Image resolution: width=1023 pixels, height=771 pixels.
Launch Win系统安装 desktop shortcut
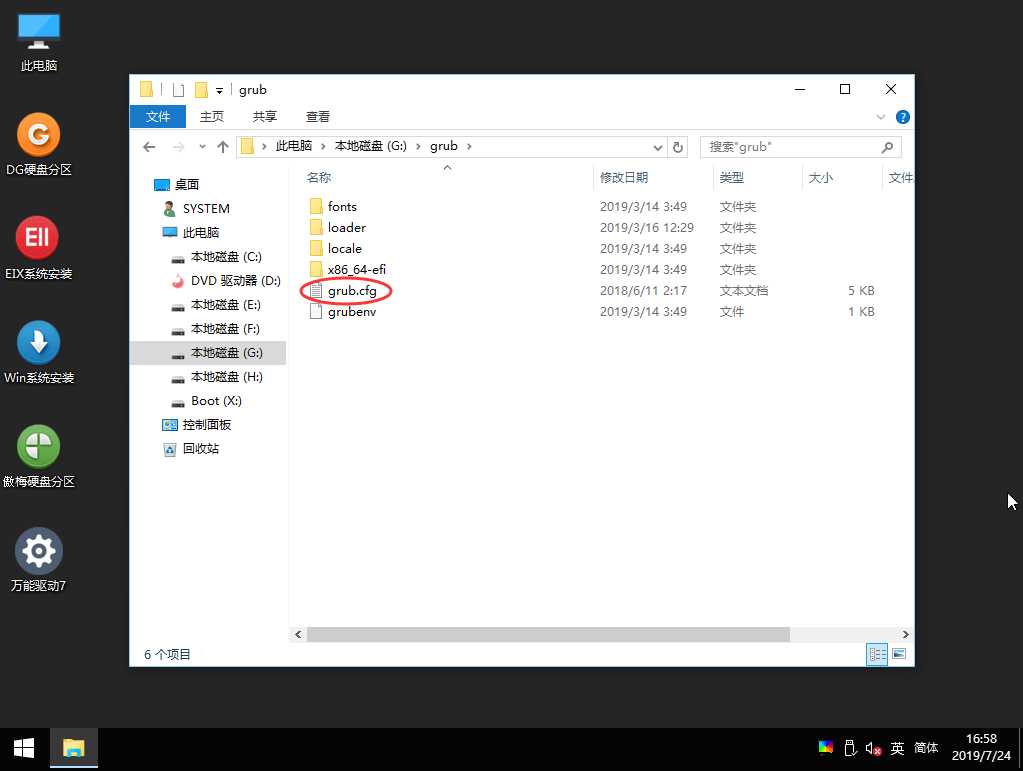pos(38,352)
